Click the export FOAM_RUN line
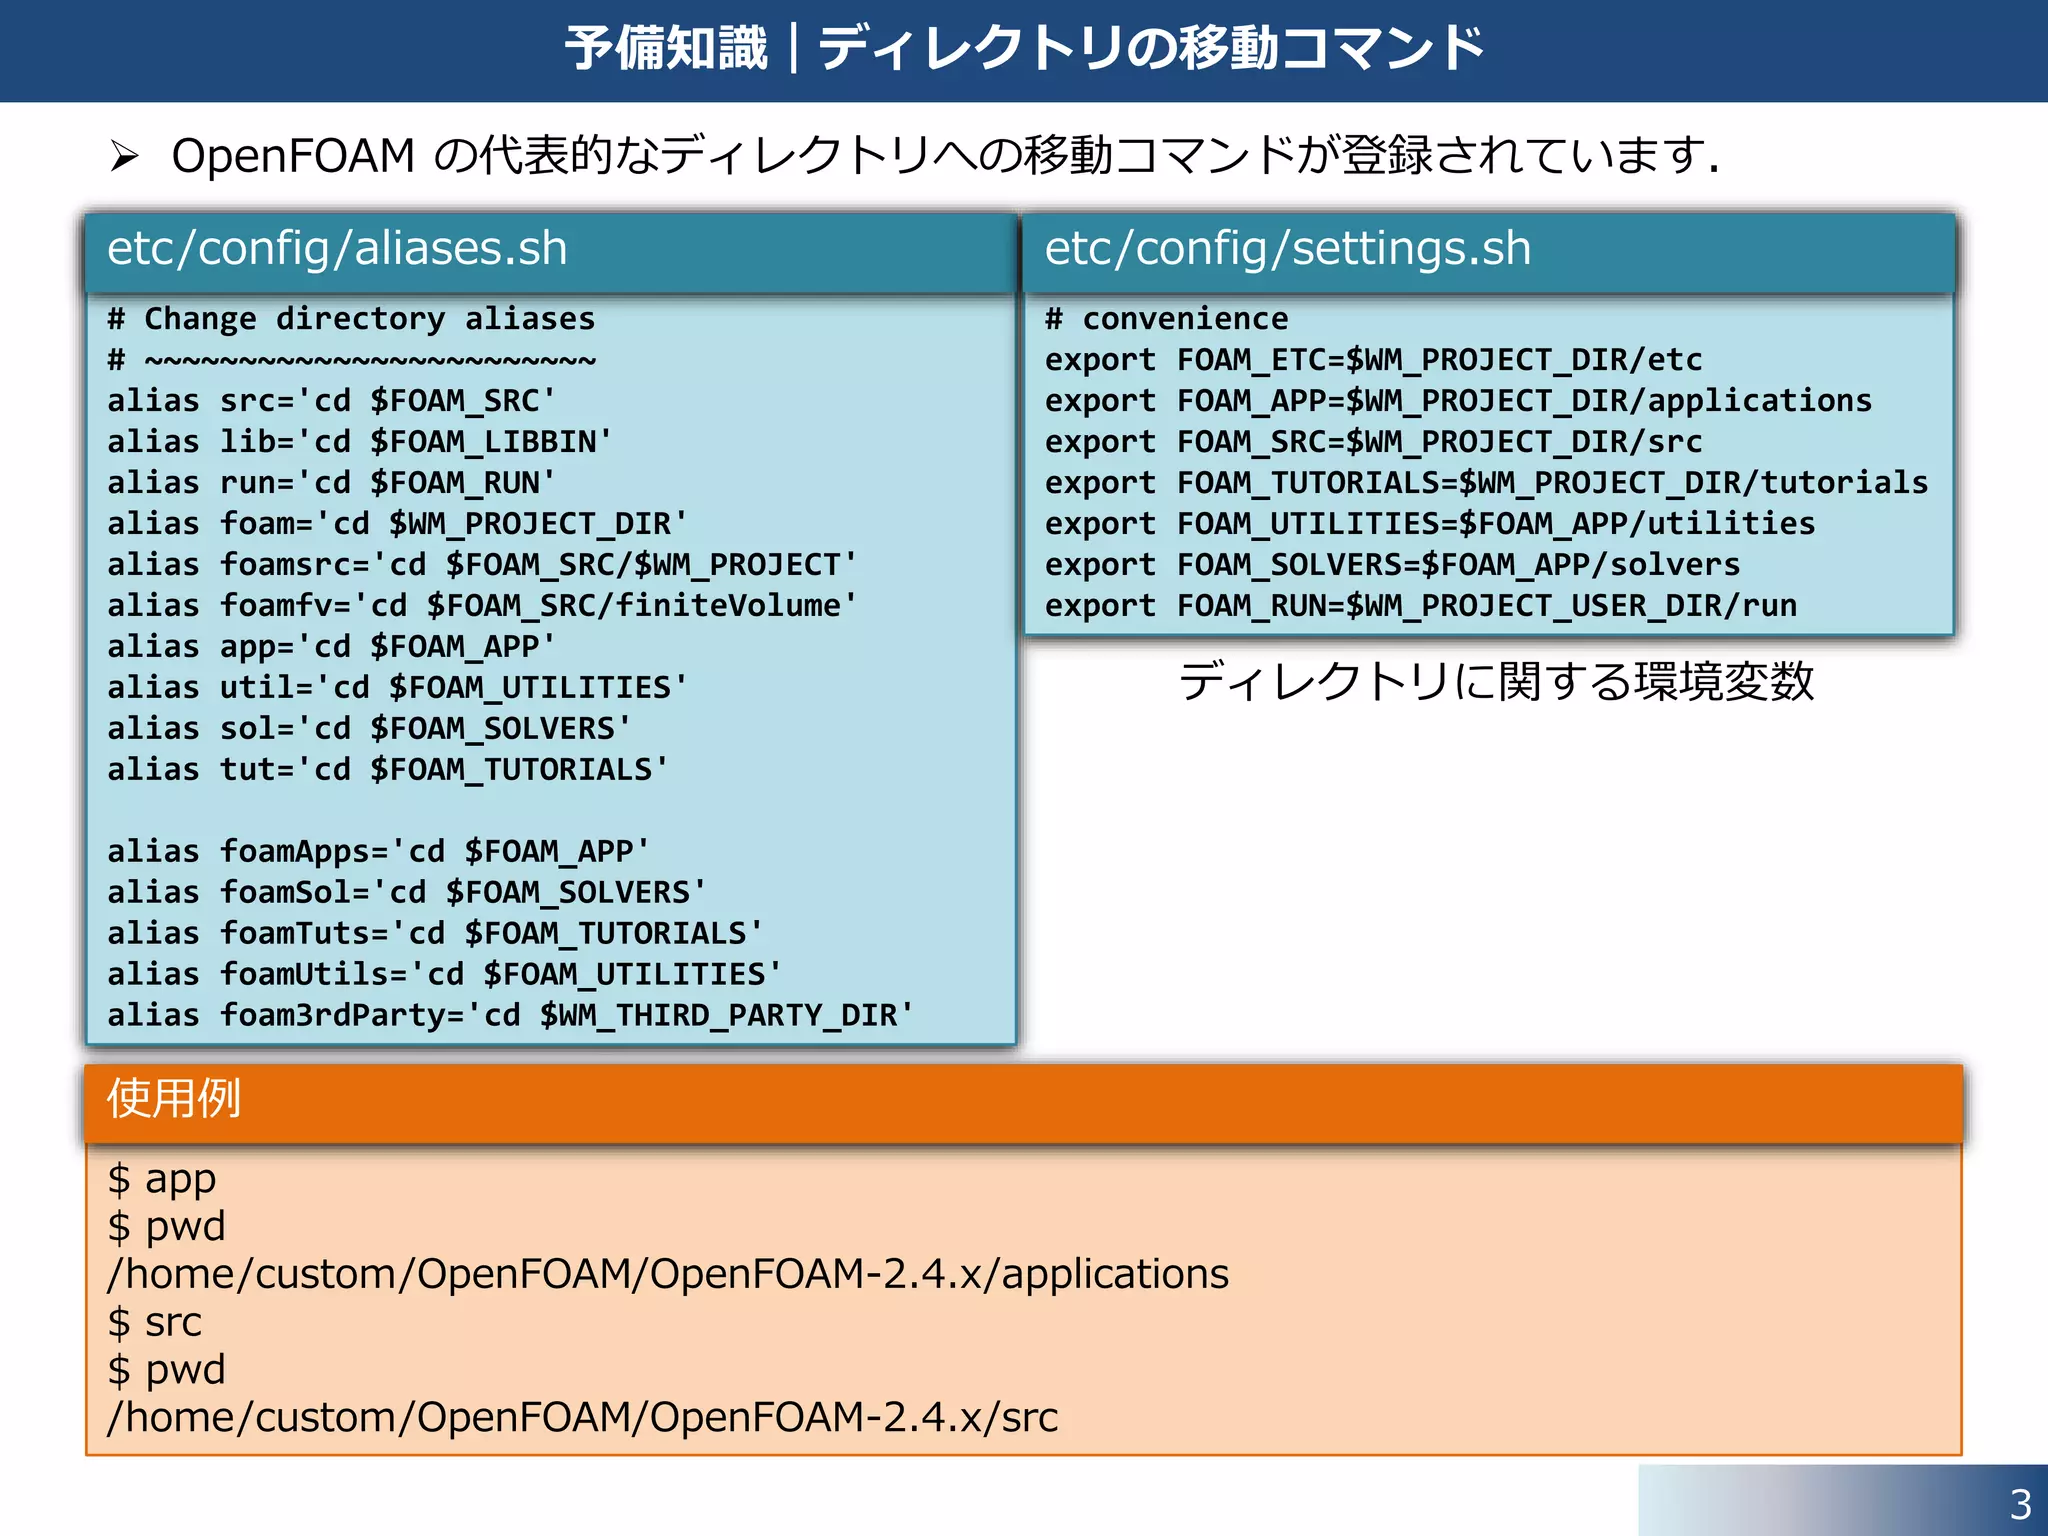Image resolution: width=2048 pixels, height=1536 pixels. (1420, 606)
